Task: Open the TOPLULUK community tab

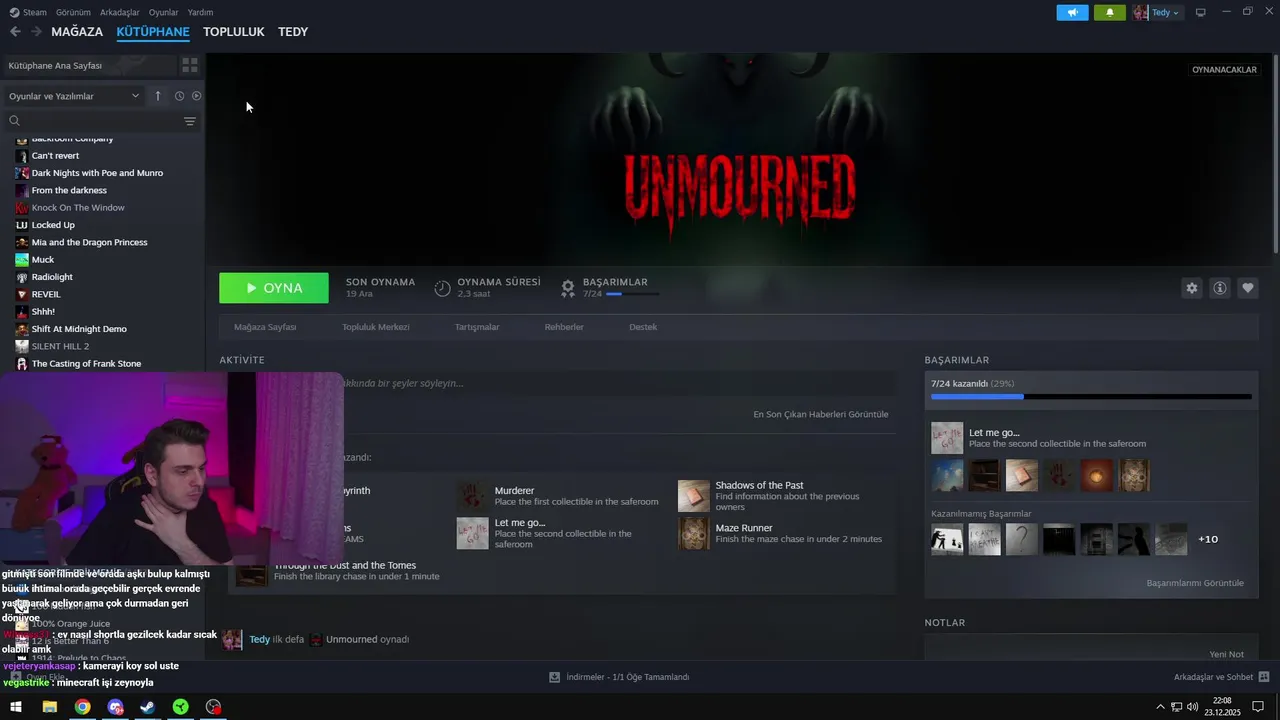Action: [x=233, y=32]
